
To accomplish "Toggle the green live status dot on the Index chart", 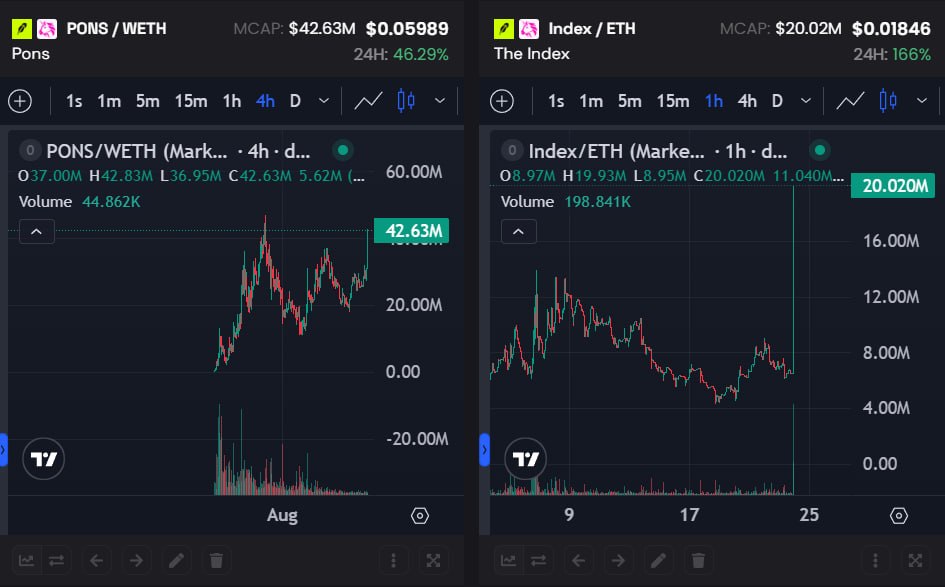I will 820,150.
